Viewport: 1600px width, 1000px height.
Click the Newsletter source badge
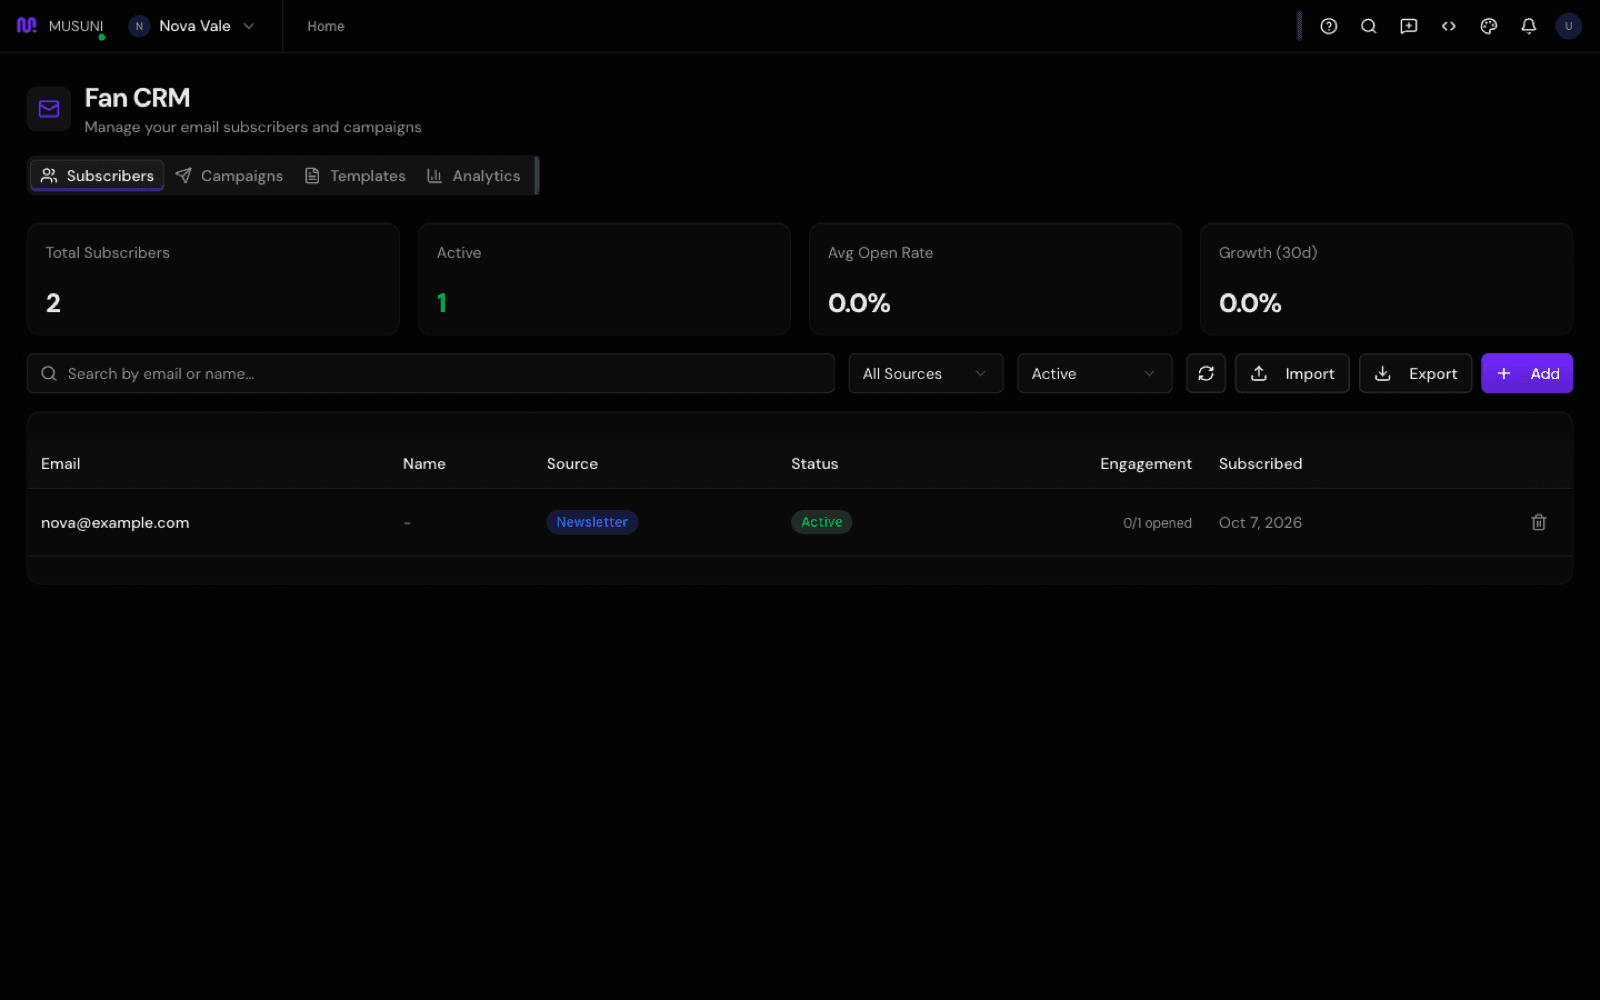pyautogui.click(x=592, y=522)
